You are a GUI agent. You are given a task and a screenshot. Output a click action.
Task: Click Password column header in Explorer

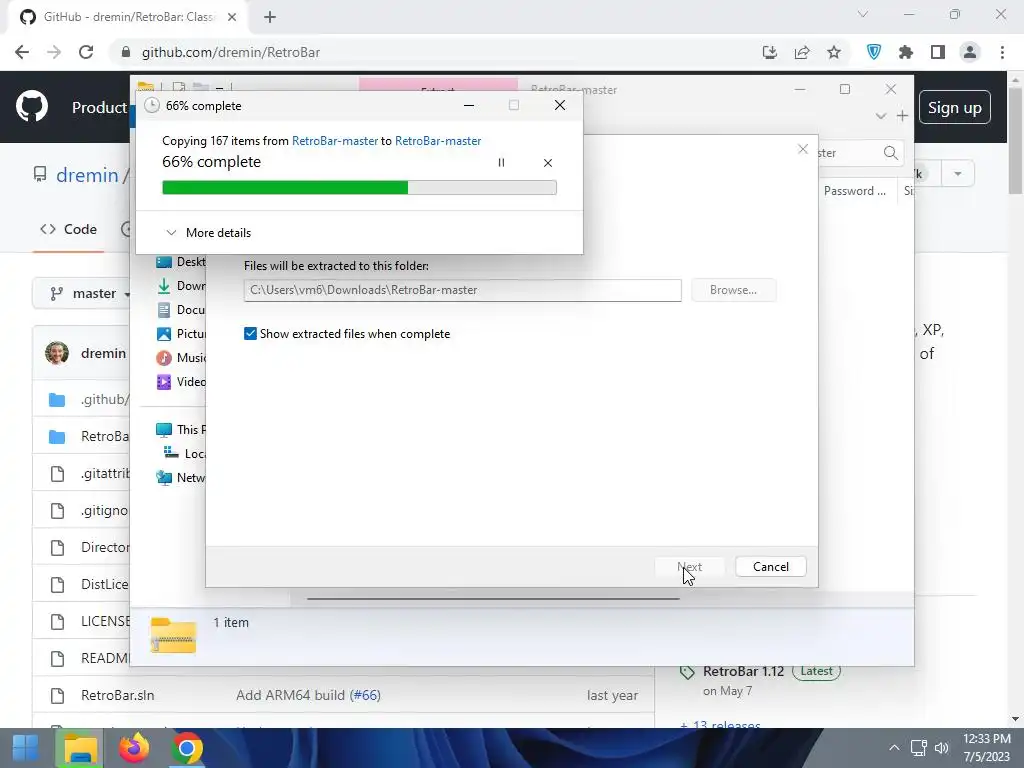tap(855, 191)
